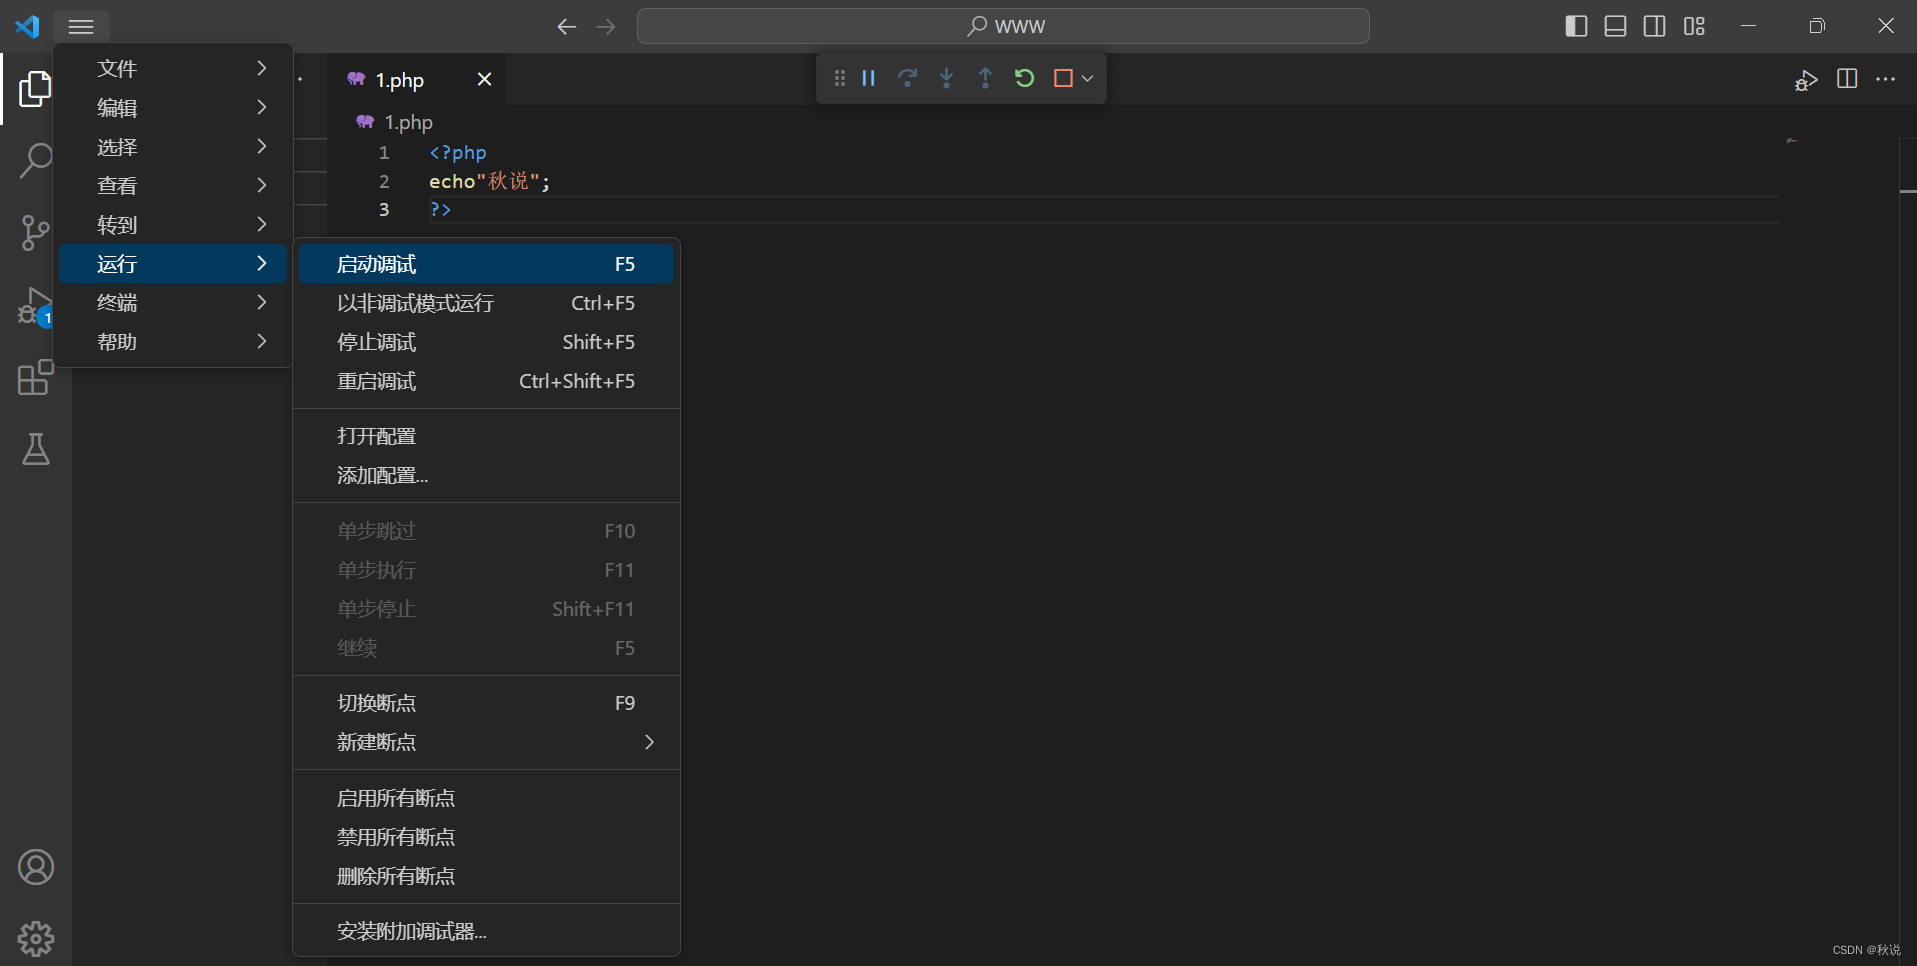This screenshot has height=966, width=1917.
Task: Choose 启动调试 from the run menu
Action: (486, 264)
